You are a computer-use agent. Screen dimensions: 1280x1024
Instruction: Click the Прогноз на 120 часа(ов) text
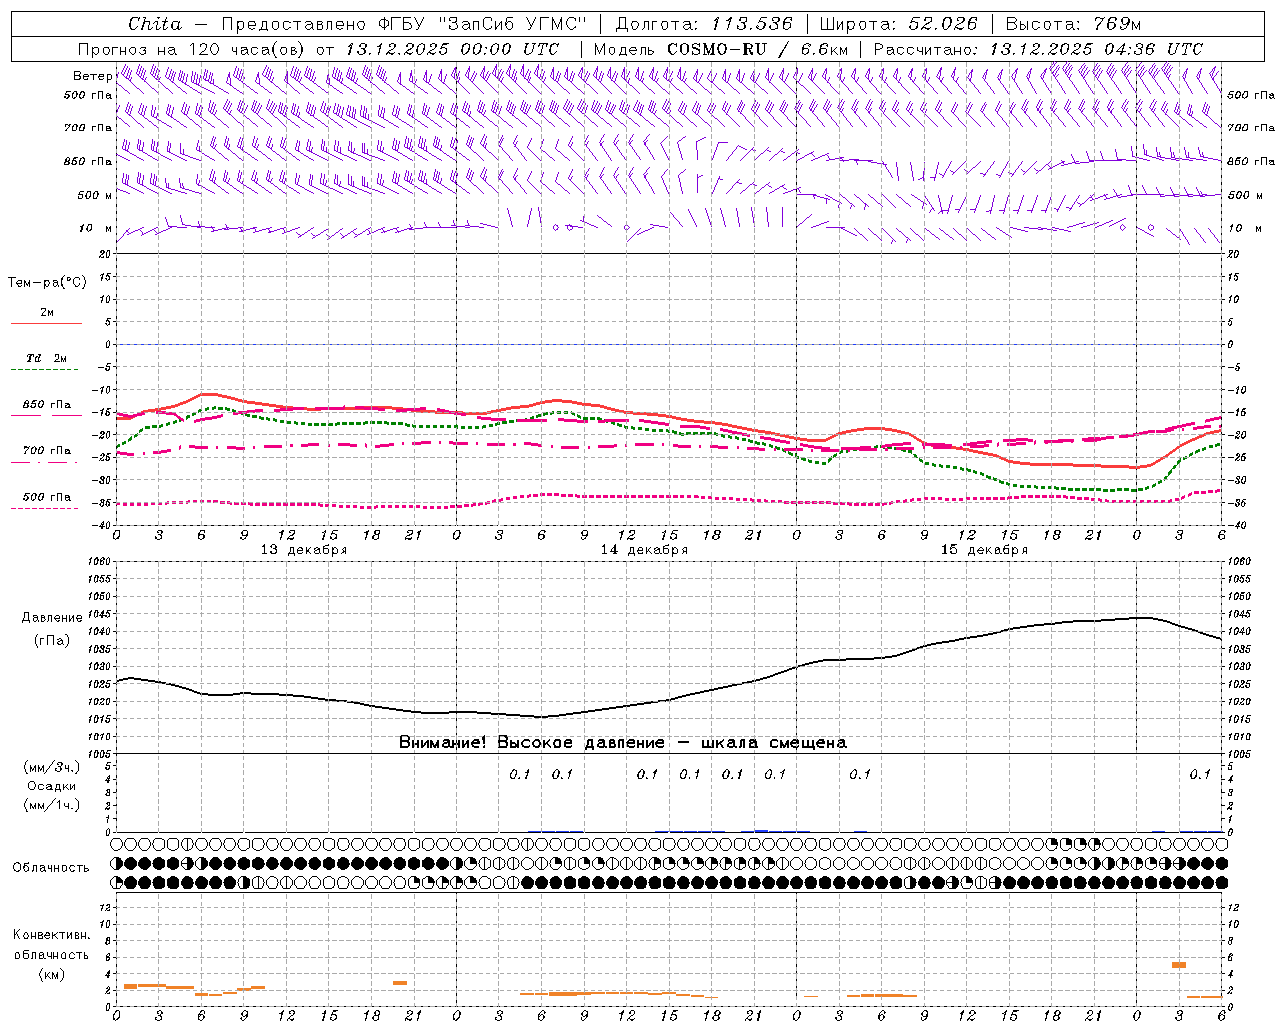(x=192, y=49)
